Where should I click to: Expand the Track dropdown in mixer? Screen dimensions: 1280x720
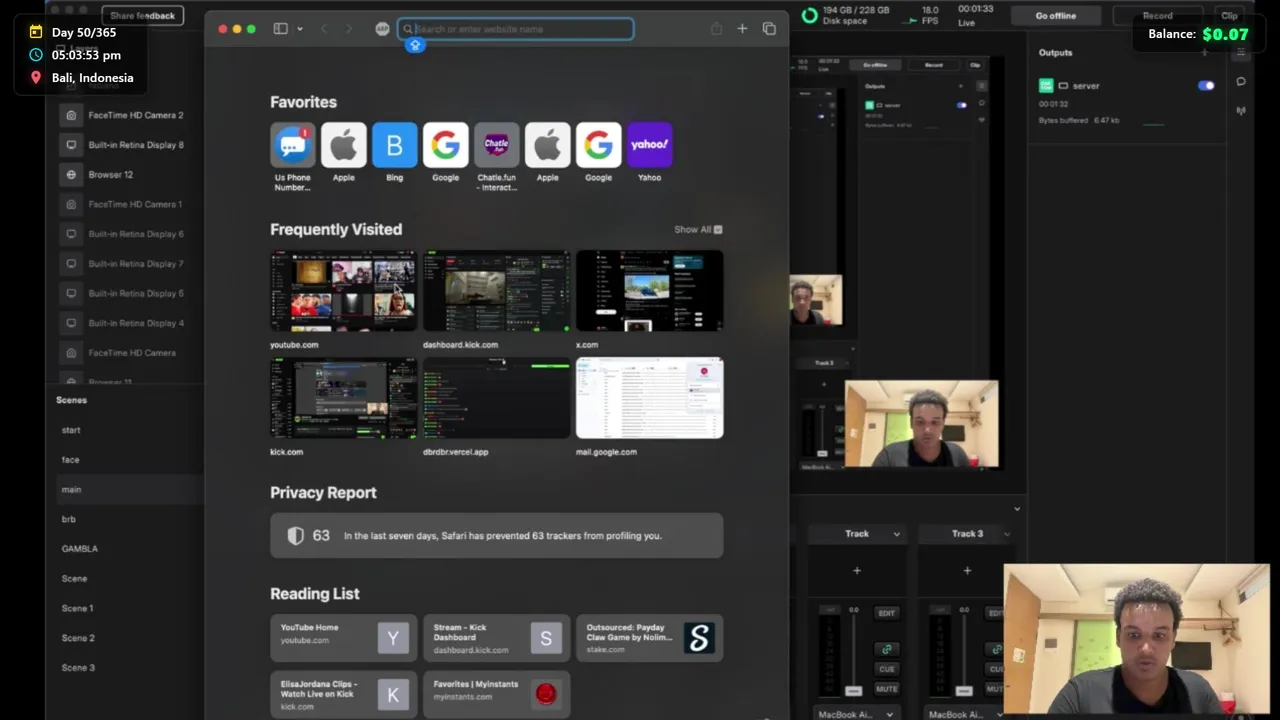896,534
